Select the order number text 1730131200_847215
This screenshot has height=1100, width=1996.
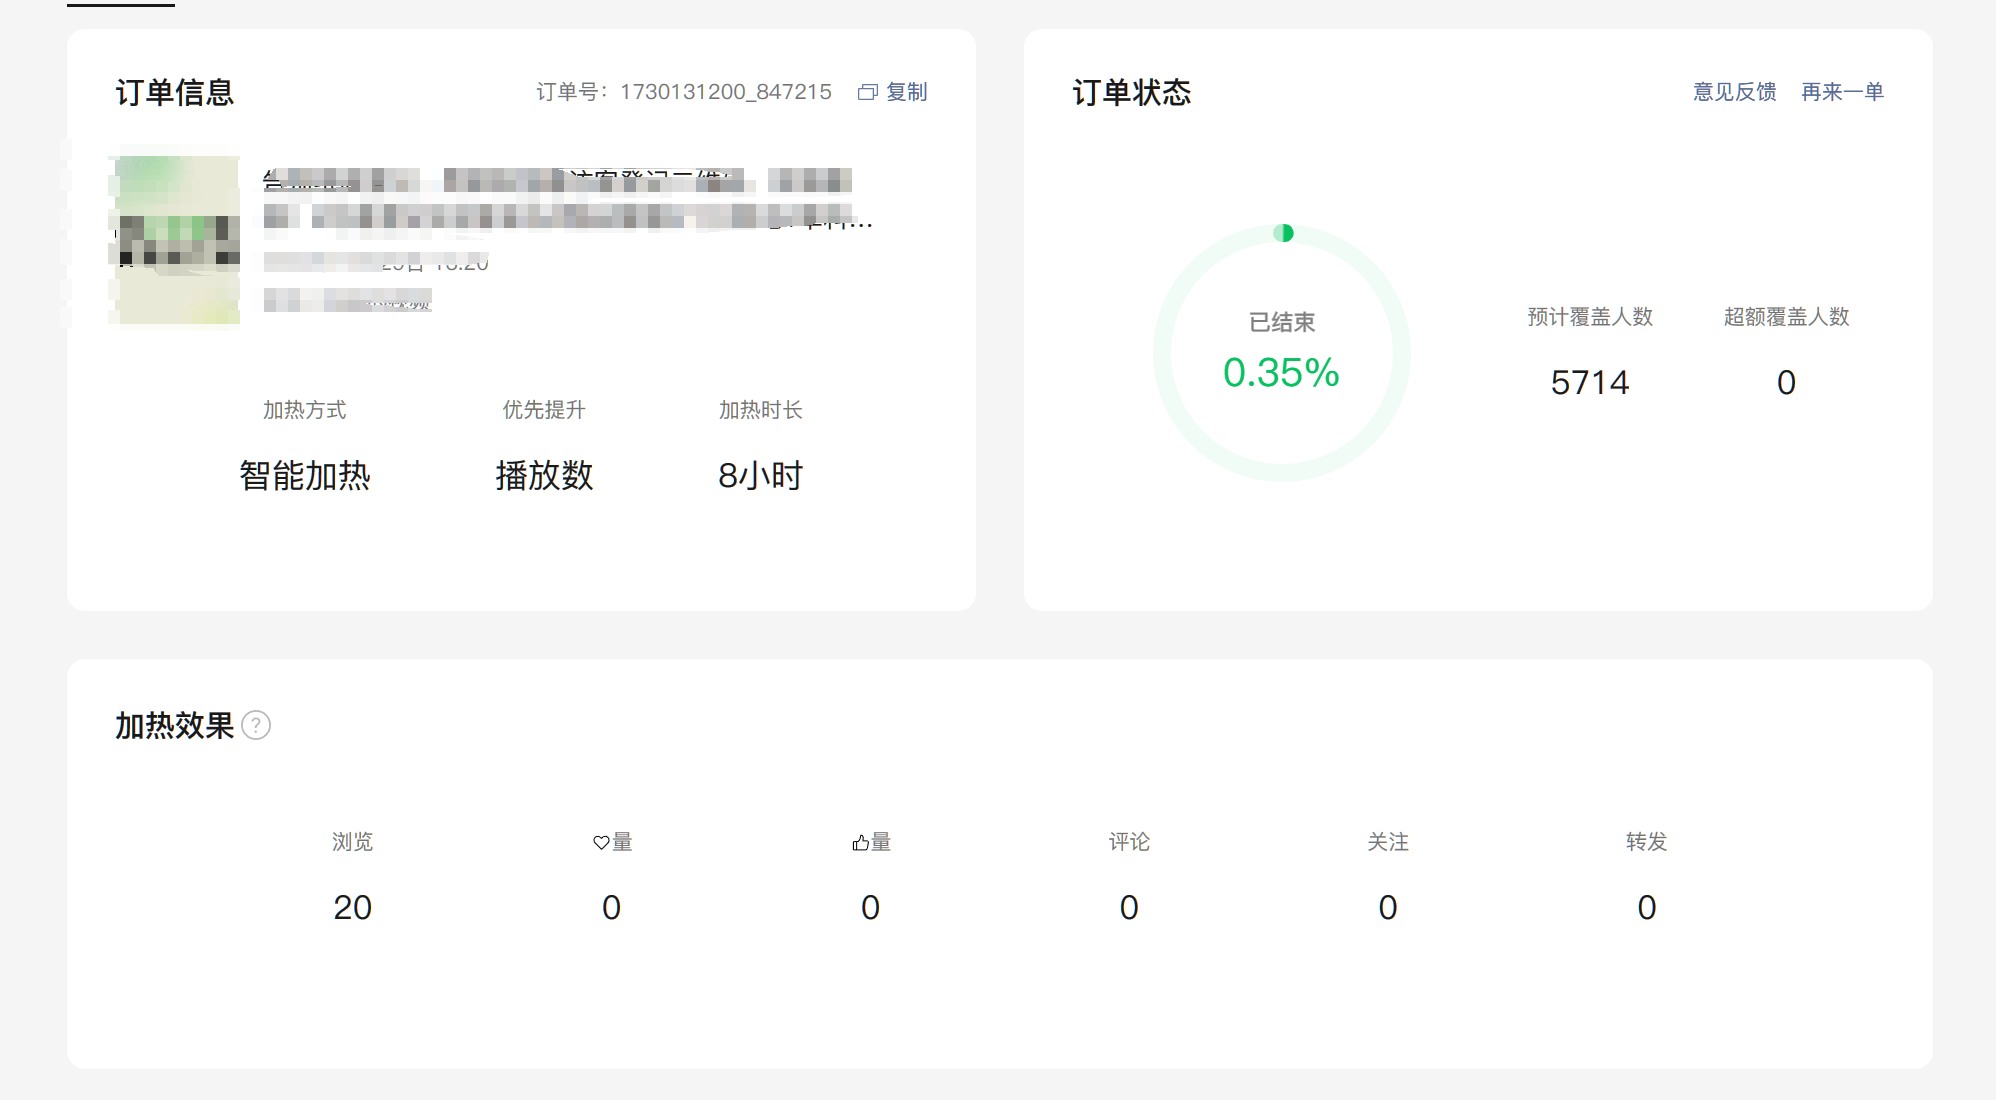725,92
